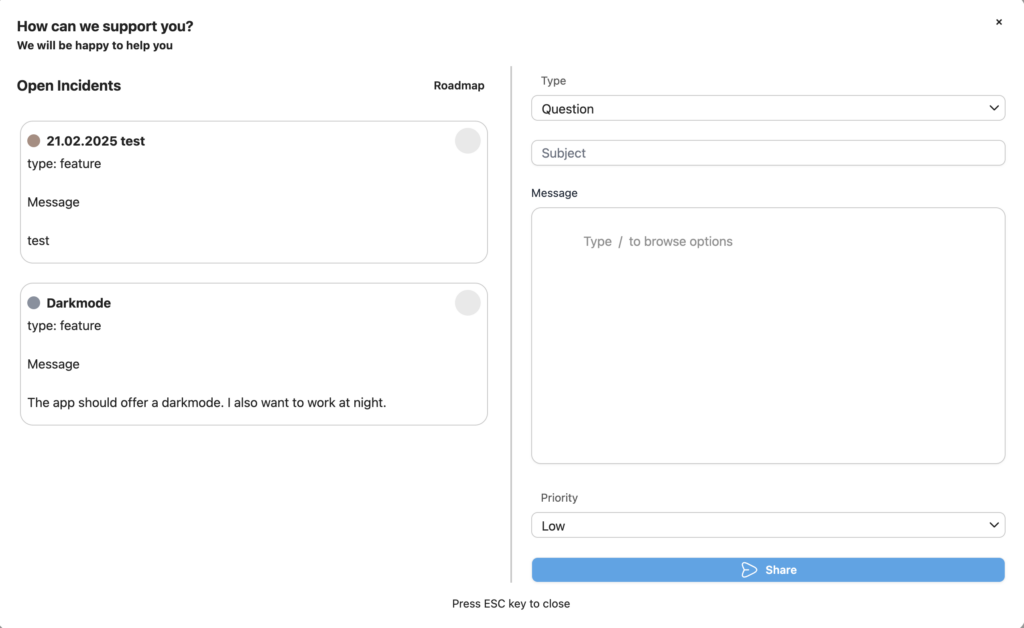The width and height of the screenshot is (1024, 628).
Task: Click the chevron arrow of the Priority select
Action: coord(994,525)
